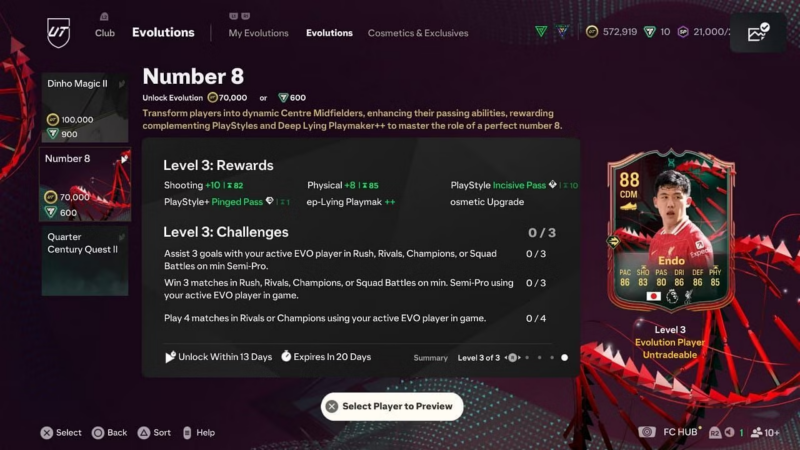This screenshot has height=450, width=800.
Task: Click the left arrow of the level stepper
Action: [x=506, y=358]
